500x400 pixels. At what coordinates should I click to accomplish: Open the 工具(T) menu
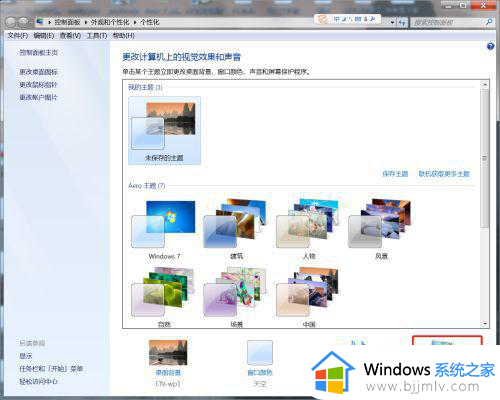[x=97, y=35]
